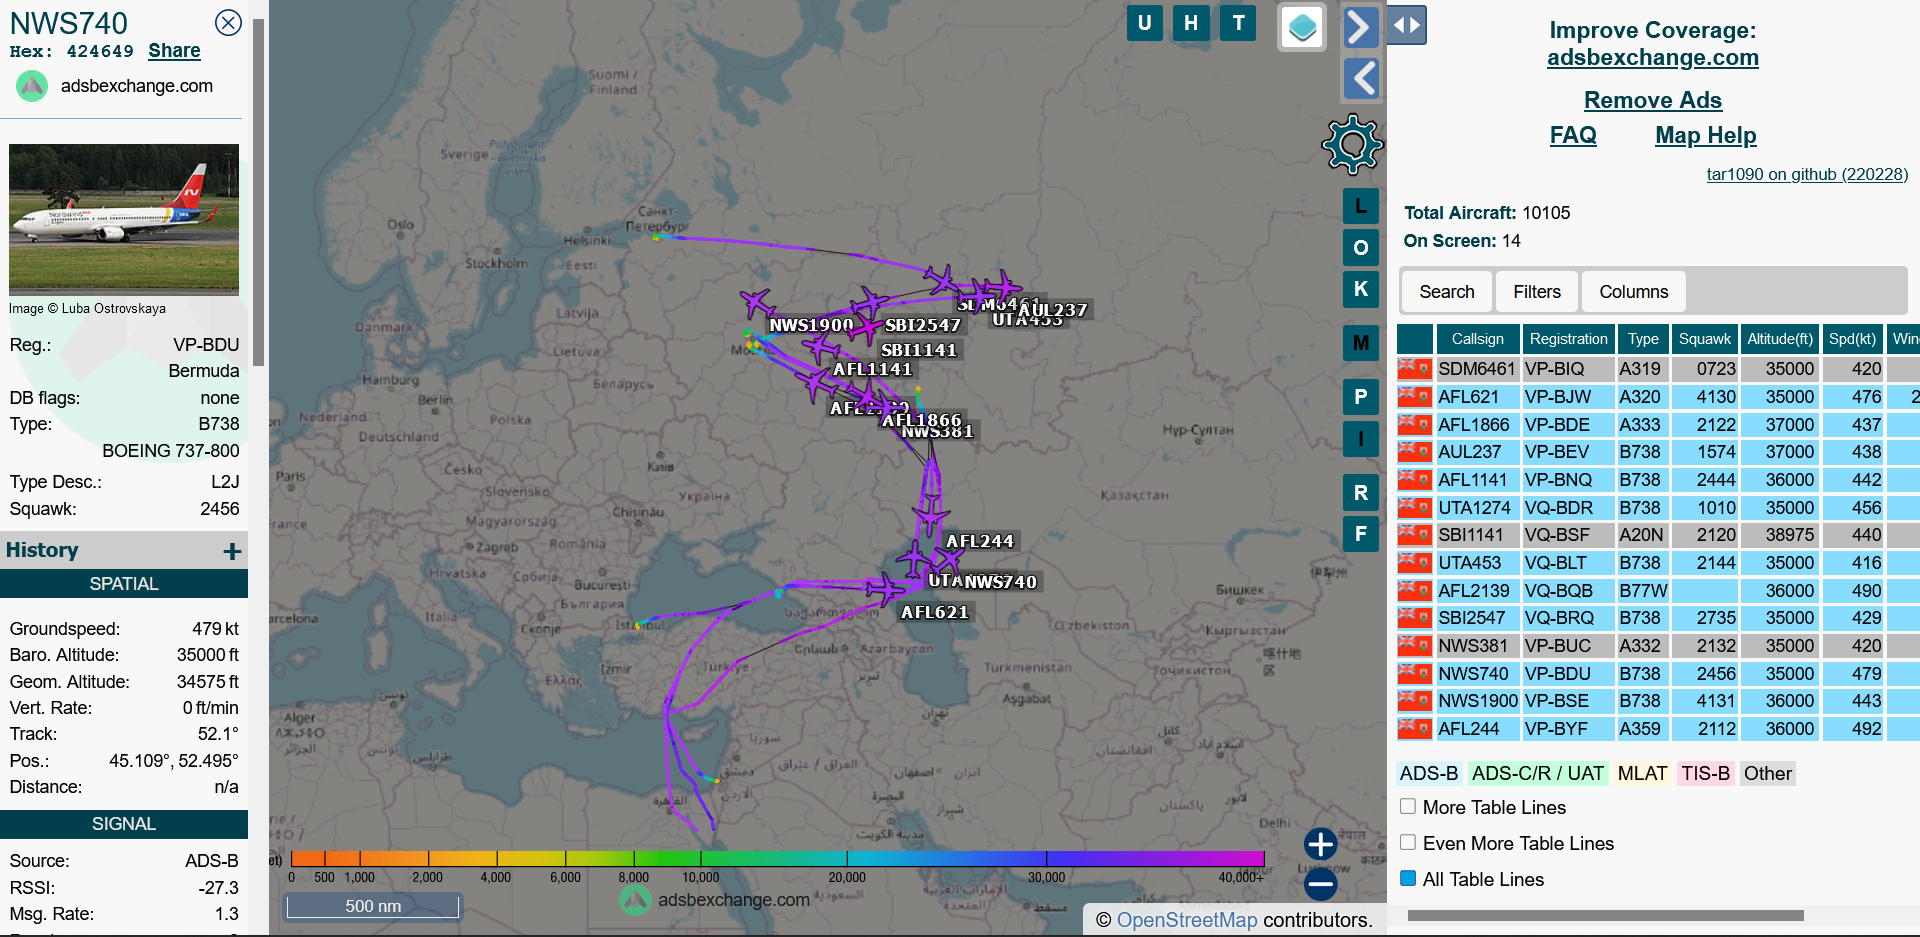Sort table by Type column
Image resolution: width=1920 pixels, height=937 pixels.
click(x=1643, y=339)
